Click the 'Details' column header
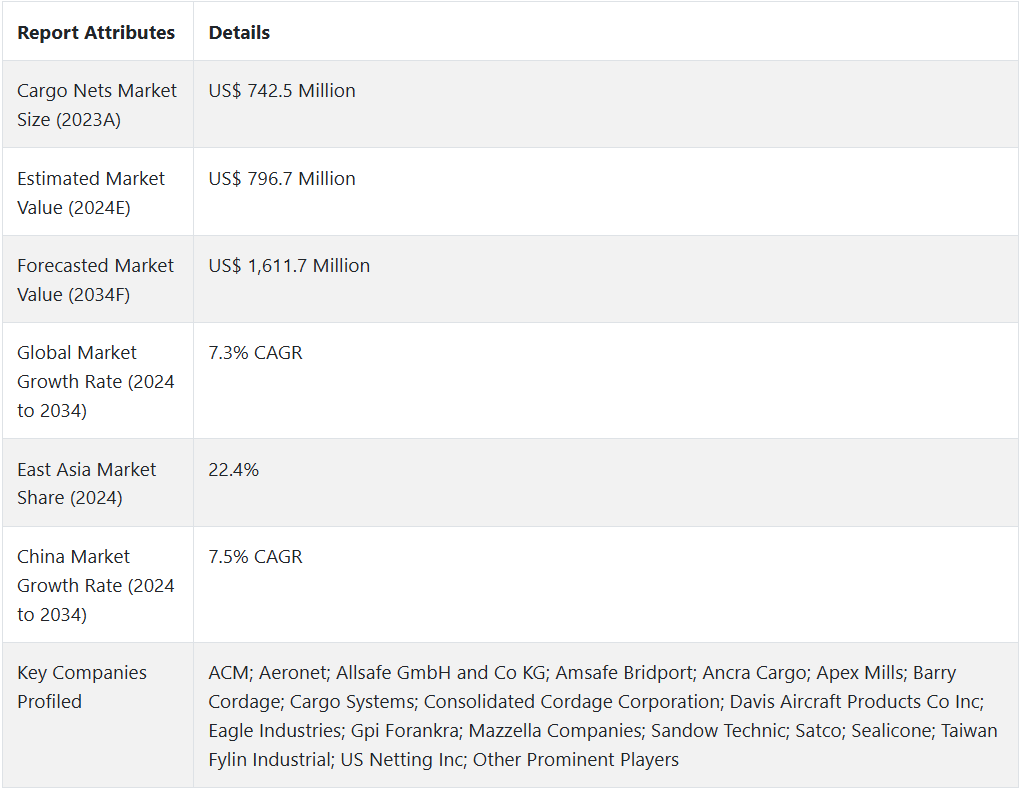 239,33
